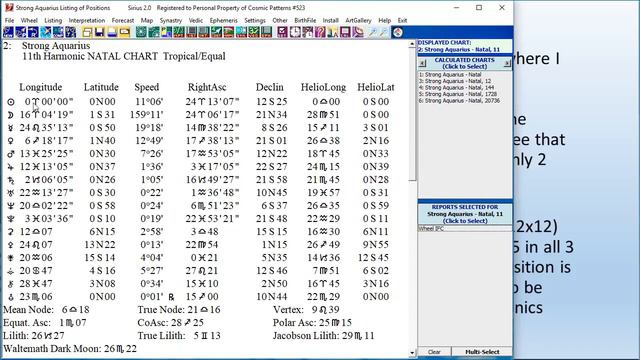The width and height of the screenshot is (640, 360).
Task: Click the first dark blue toolbar icon
Action: [8, 32]
